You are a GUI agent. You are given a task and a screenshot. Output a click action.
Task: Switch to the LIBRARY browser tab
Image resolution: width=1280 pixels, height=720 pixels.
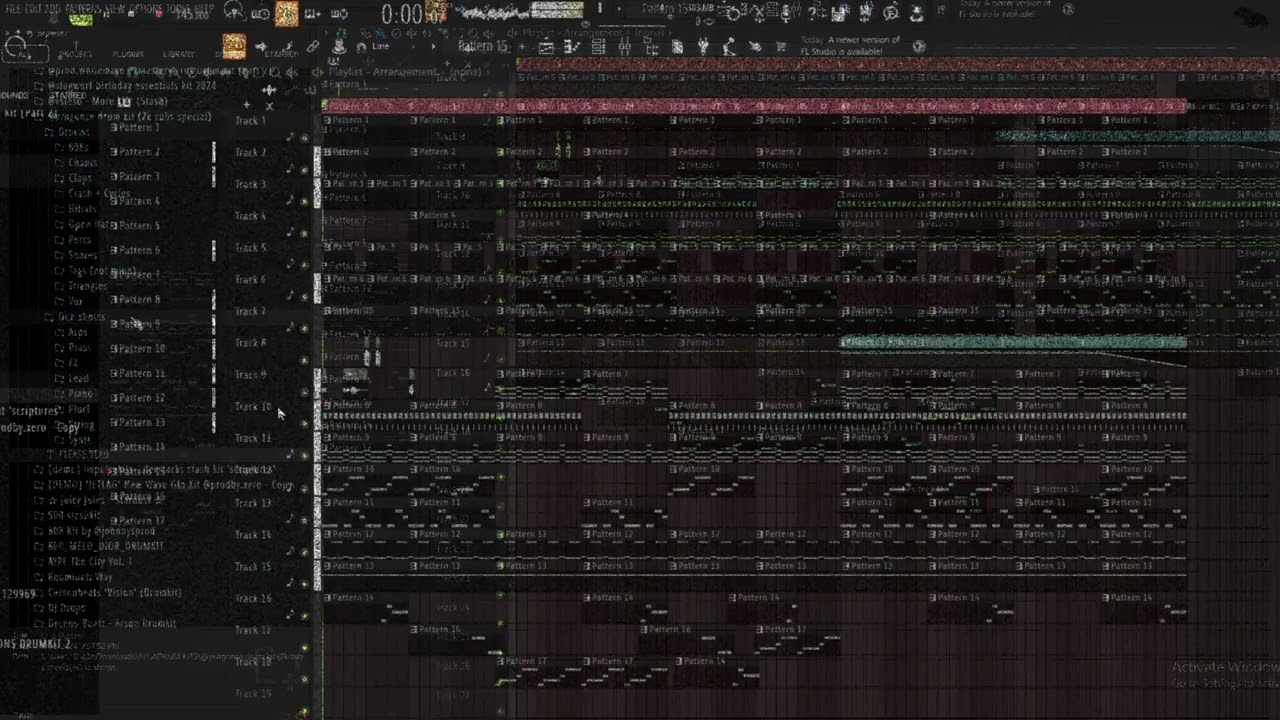point(179,54)
